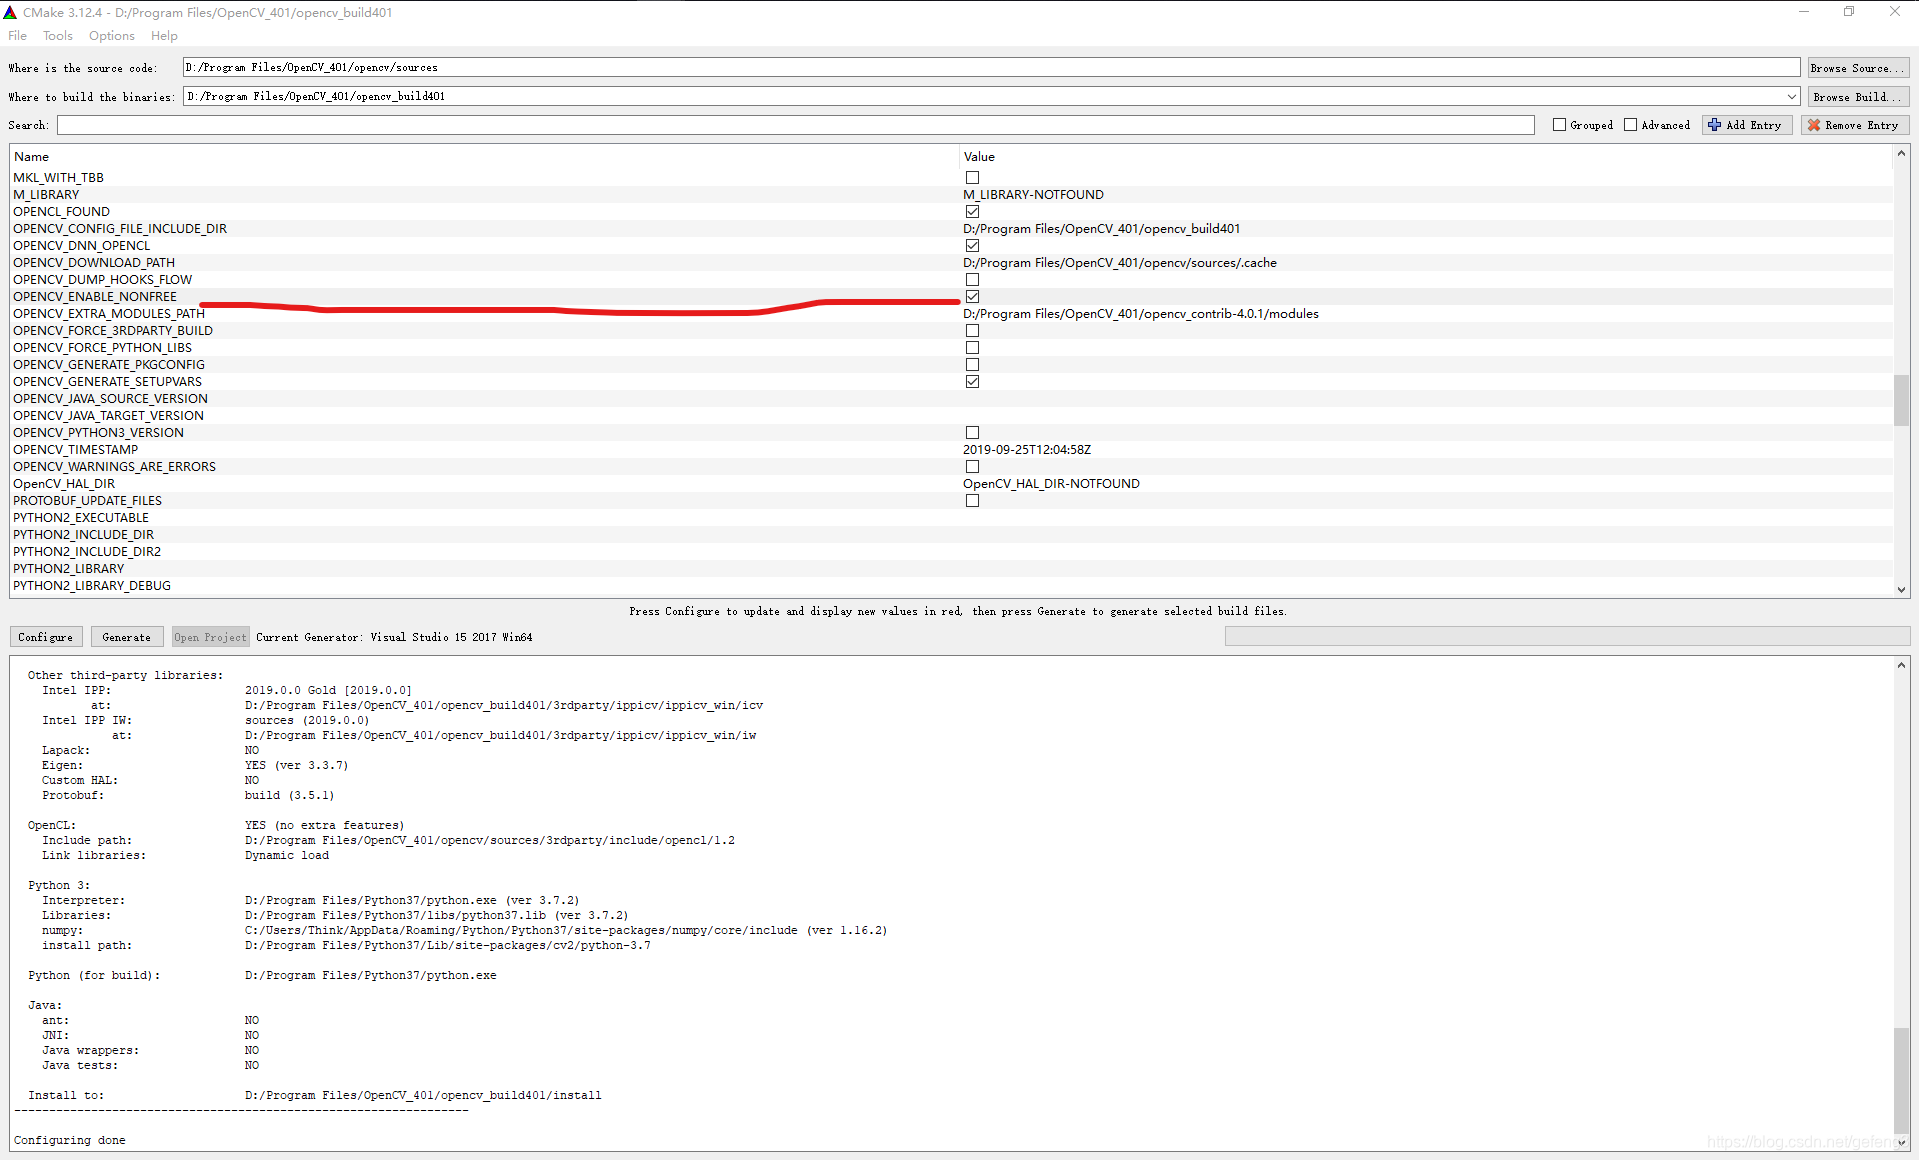The width and height of the screenshot is (1919, 1160).
Task: Click the Browse Source button
Action: (x=1858, y=68)
